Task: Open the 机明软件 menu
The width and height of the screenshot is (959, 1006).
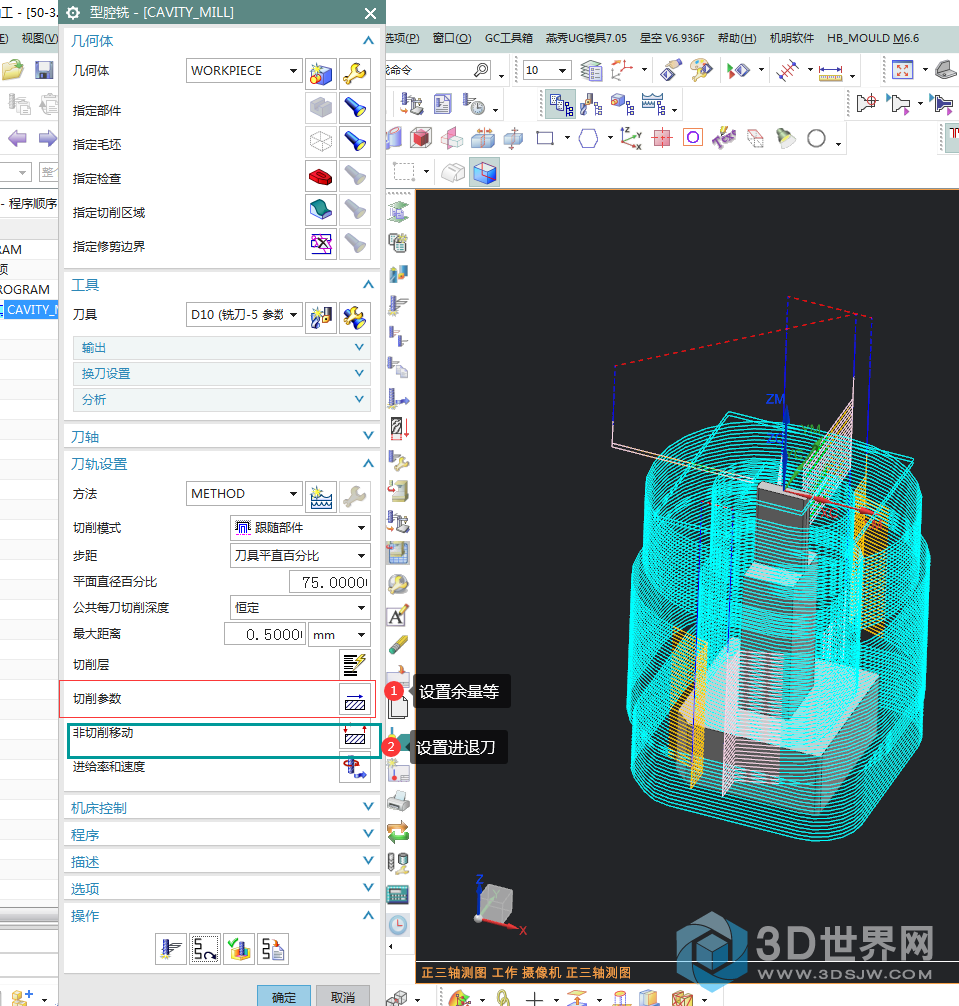Action: coord(792,38)
